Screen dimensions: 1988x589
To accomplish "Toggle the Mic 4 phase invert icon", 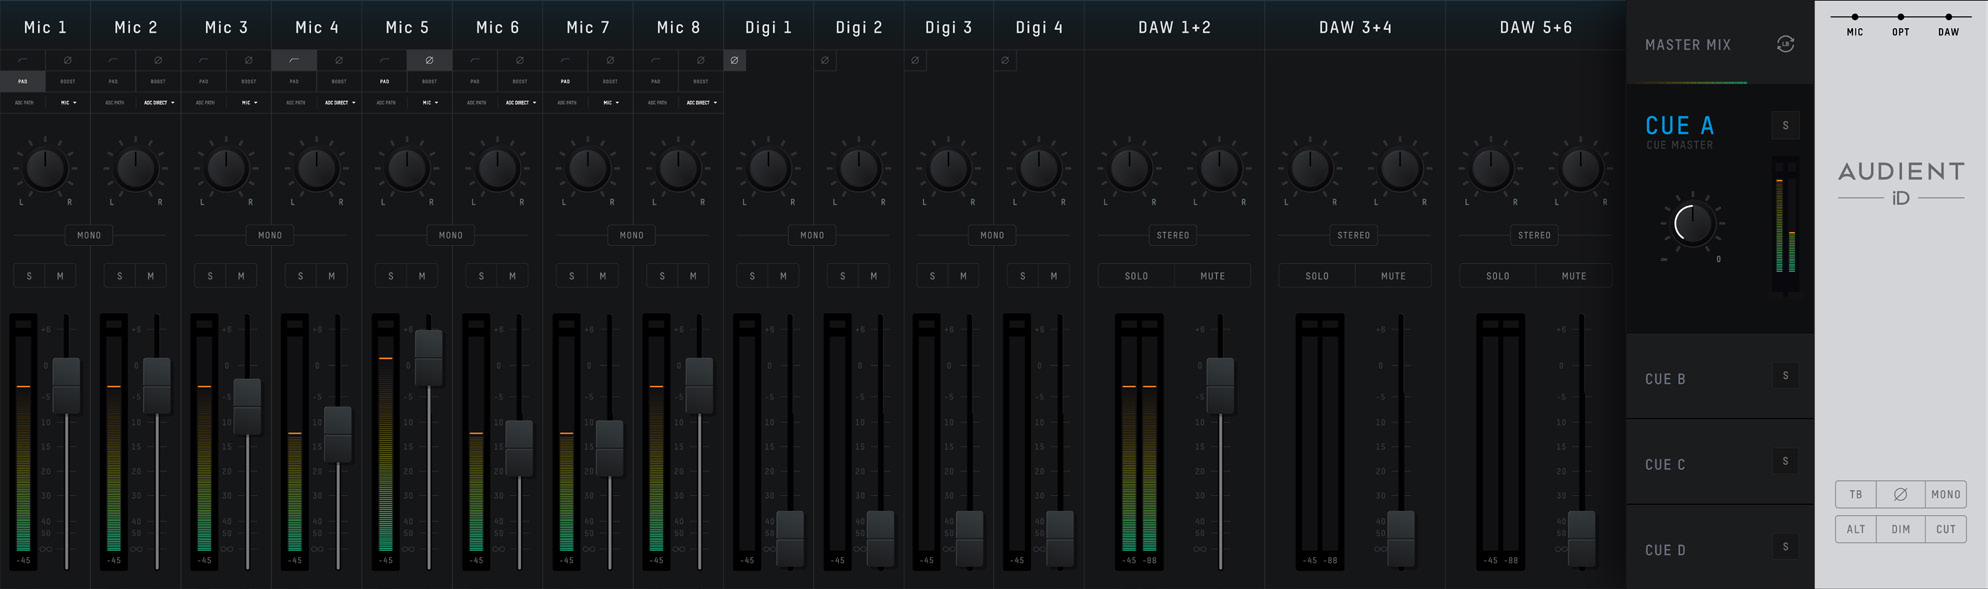I will (x=339, y=61).
